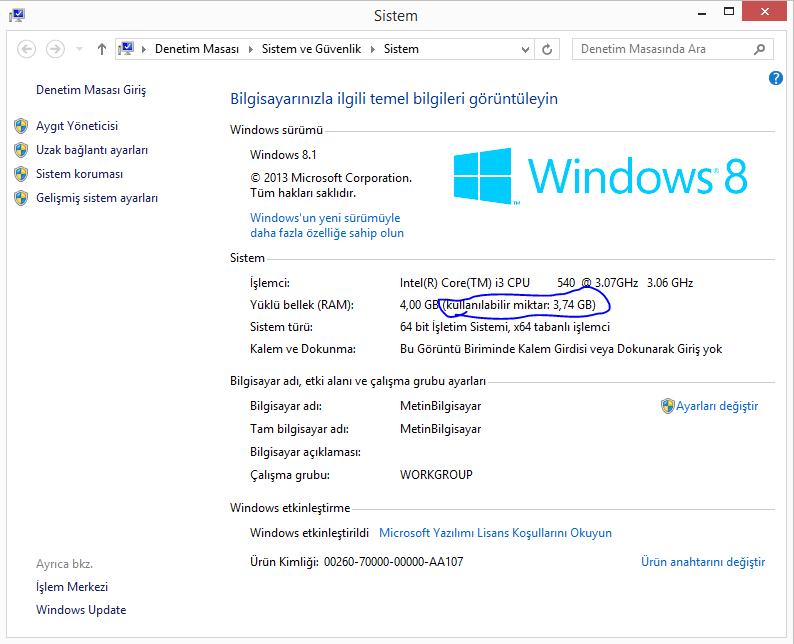Open Windows Update link
This screenshot has height=644, width=794.
tap(81, 610)
